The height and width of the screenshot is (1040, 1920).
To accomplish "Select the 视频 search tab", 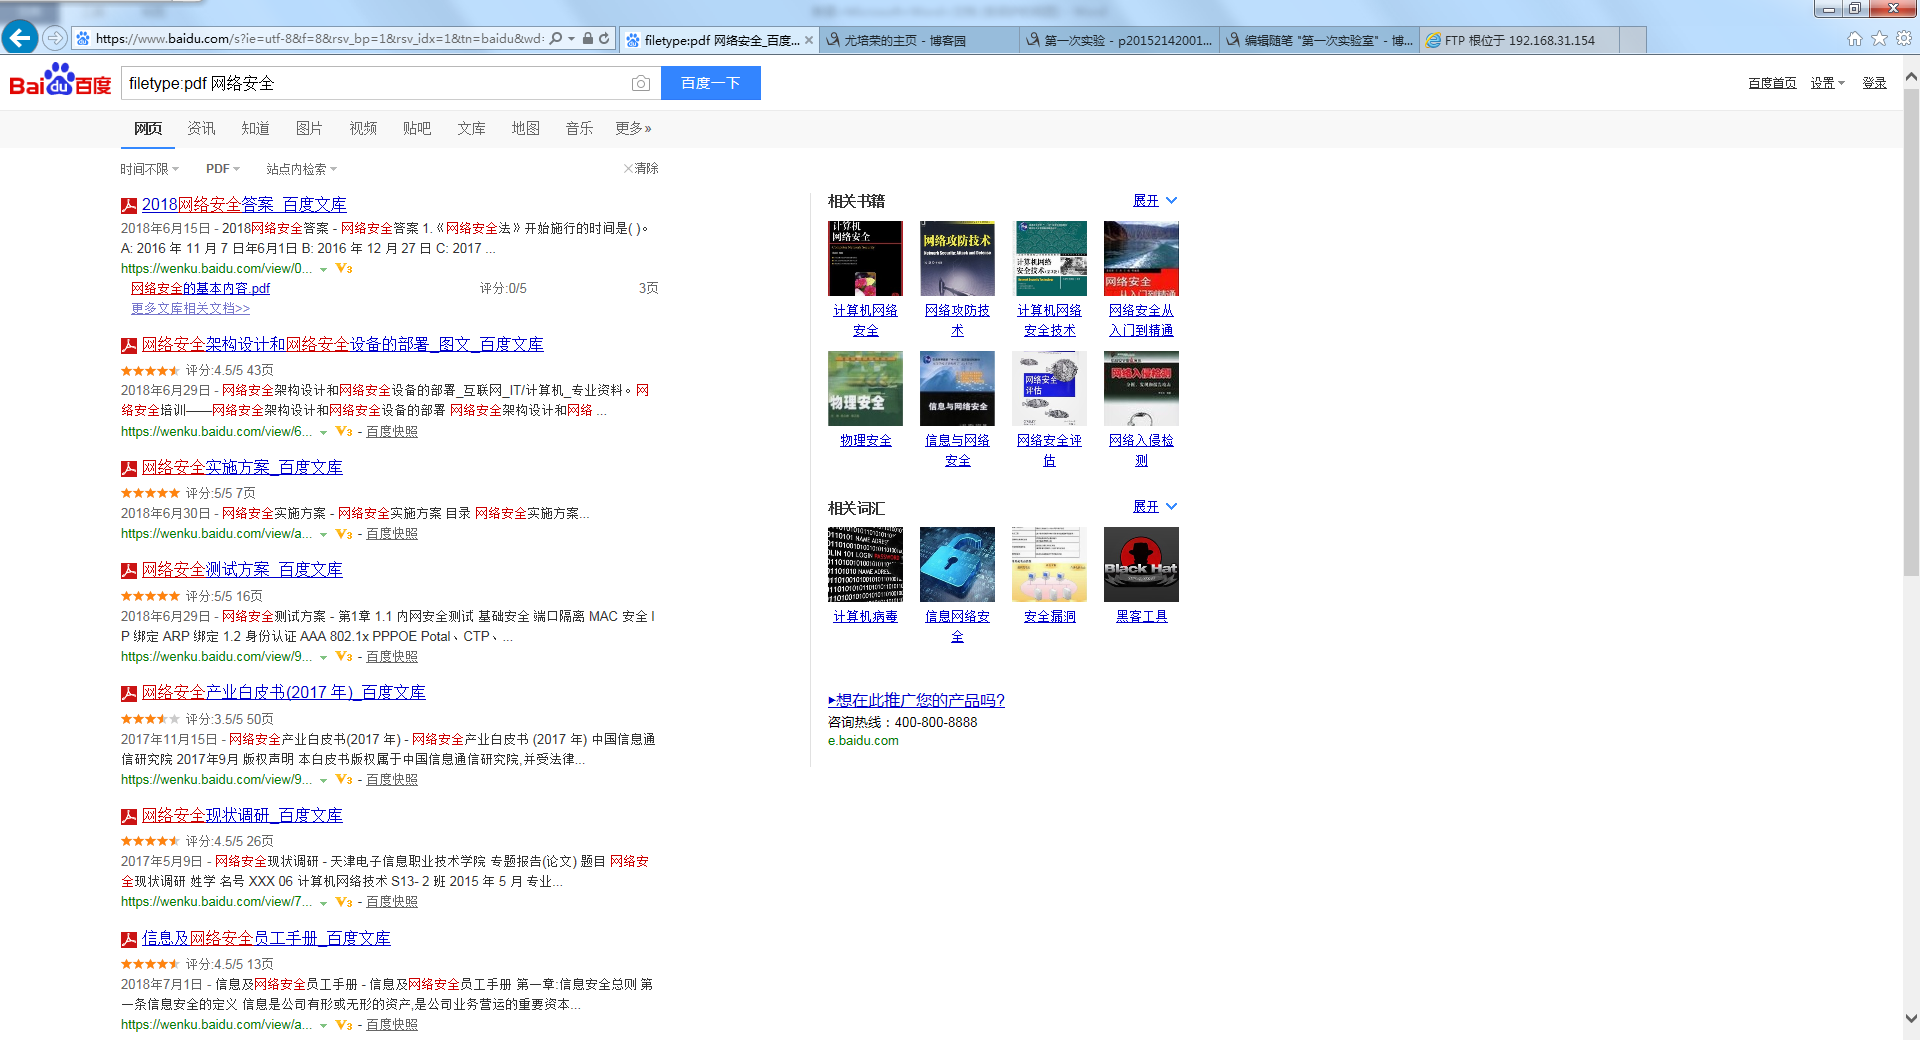I will pyautogui.click(x=363, y=128).
